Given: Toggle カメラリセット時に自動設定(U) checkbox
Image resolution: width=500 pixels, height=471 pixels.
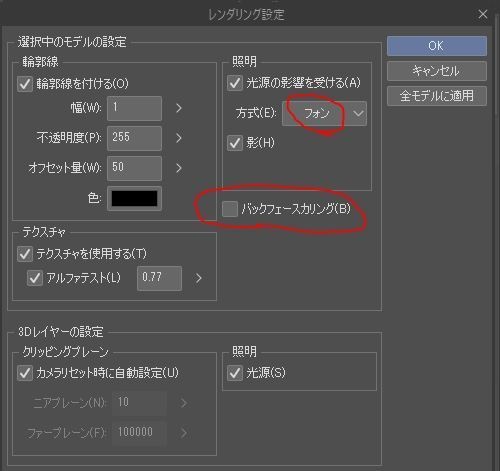Looking at the screenshot, I should pyautogui.click(x=25, y=373).
